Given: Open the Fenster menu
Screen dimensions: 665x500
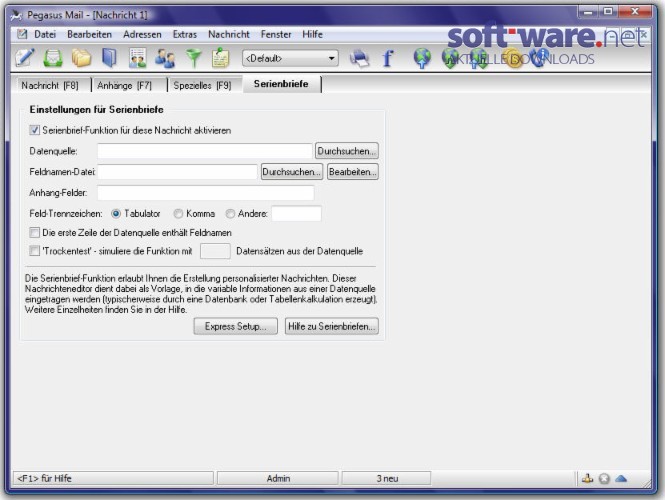Looking at the screenshot, I should tap(276, 34).
